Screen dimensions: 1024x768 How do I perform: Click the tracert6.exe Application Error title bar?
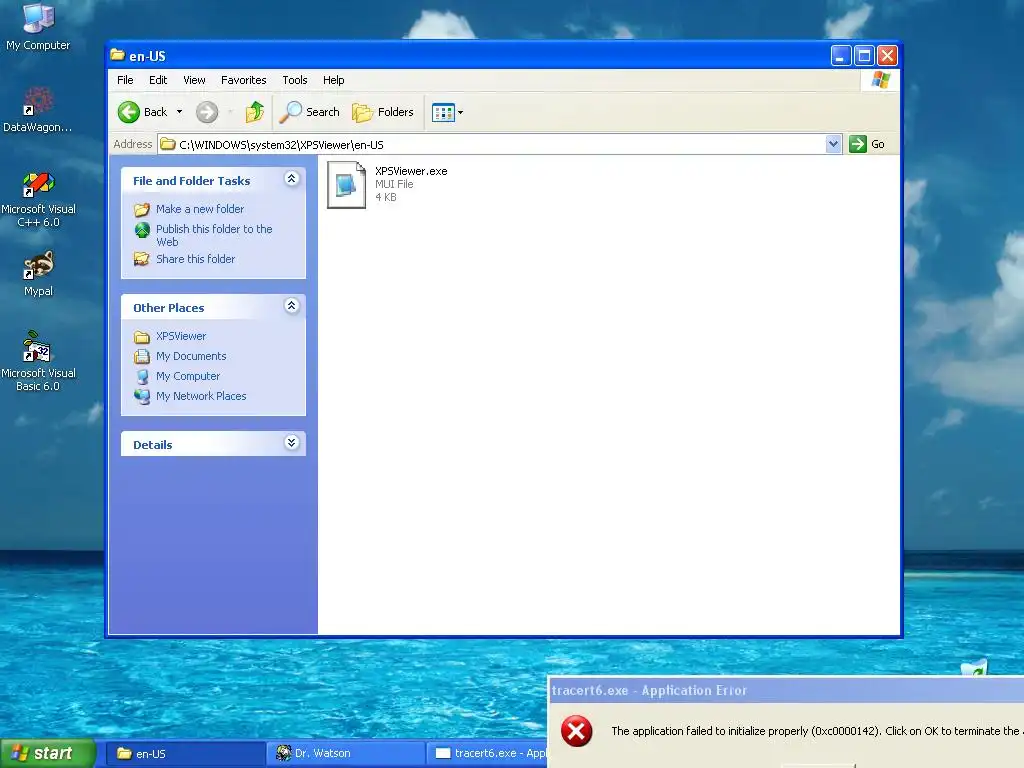(x=786, y=690)
